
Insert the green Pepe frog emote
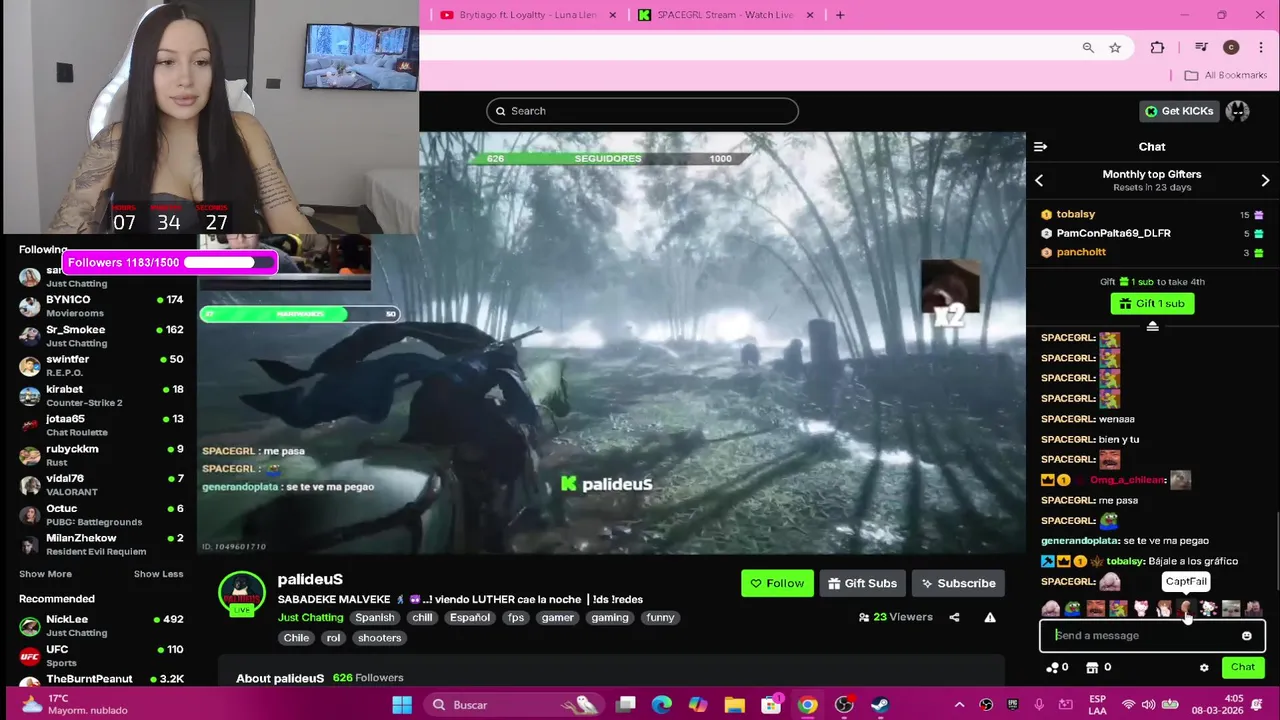1072,608
